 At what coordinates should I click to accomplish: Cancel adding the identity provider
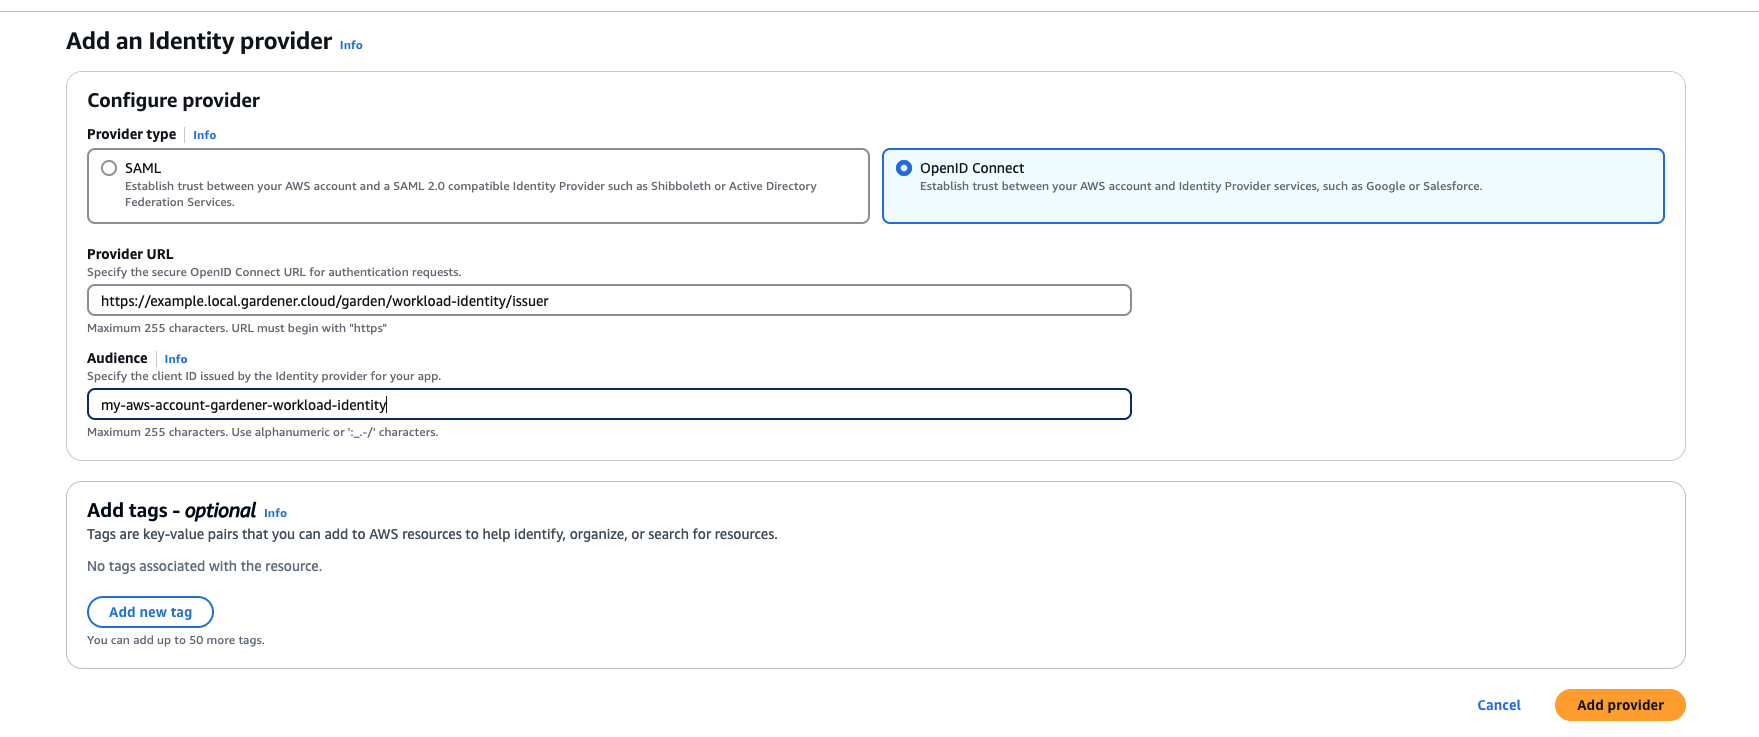[x=1498, y=705]
